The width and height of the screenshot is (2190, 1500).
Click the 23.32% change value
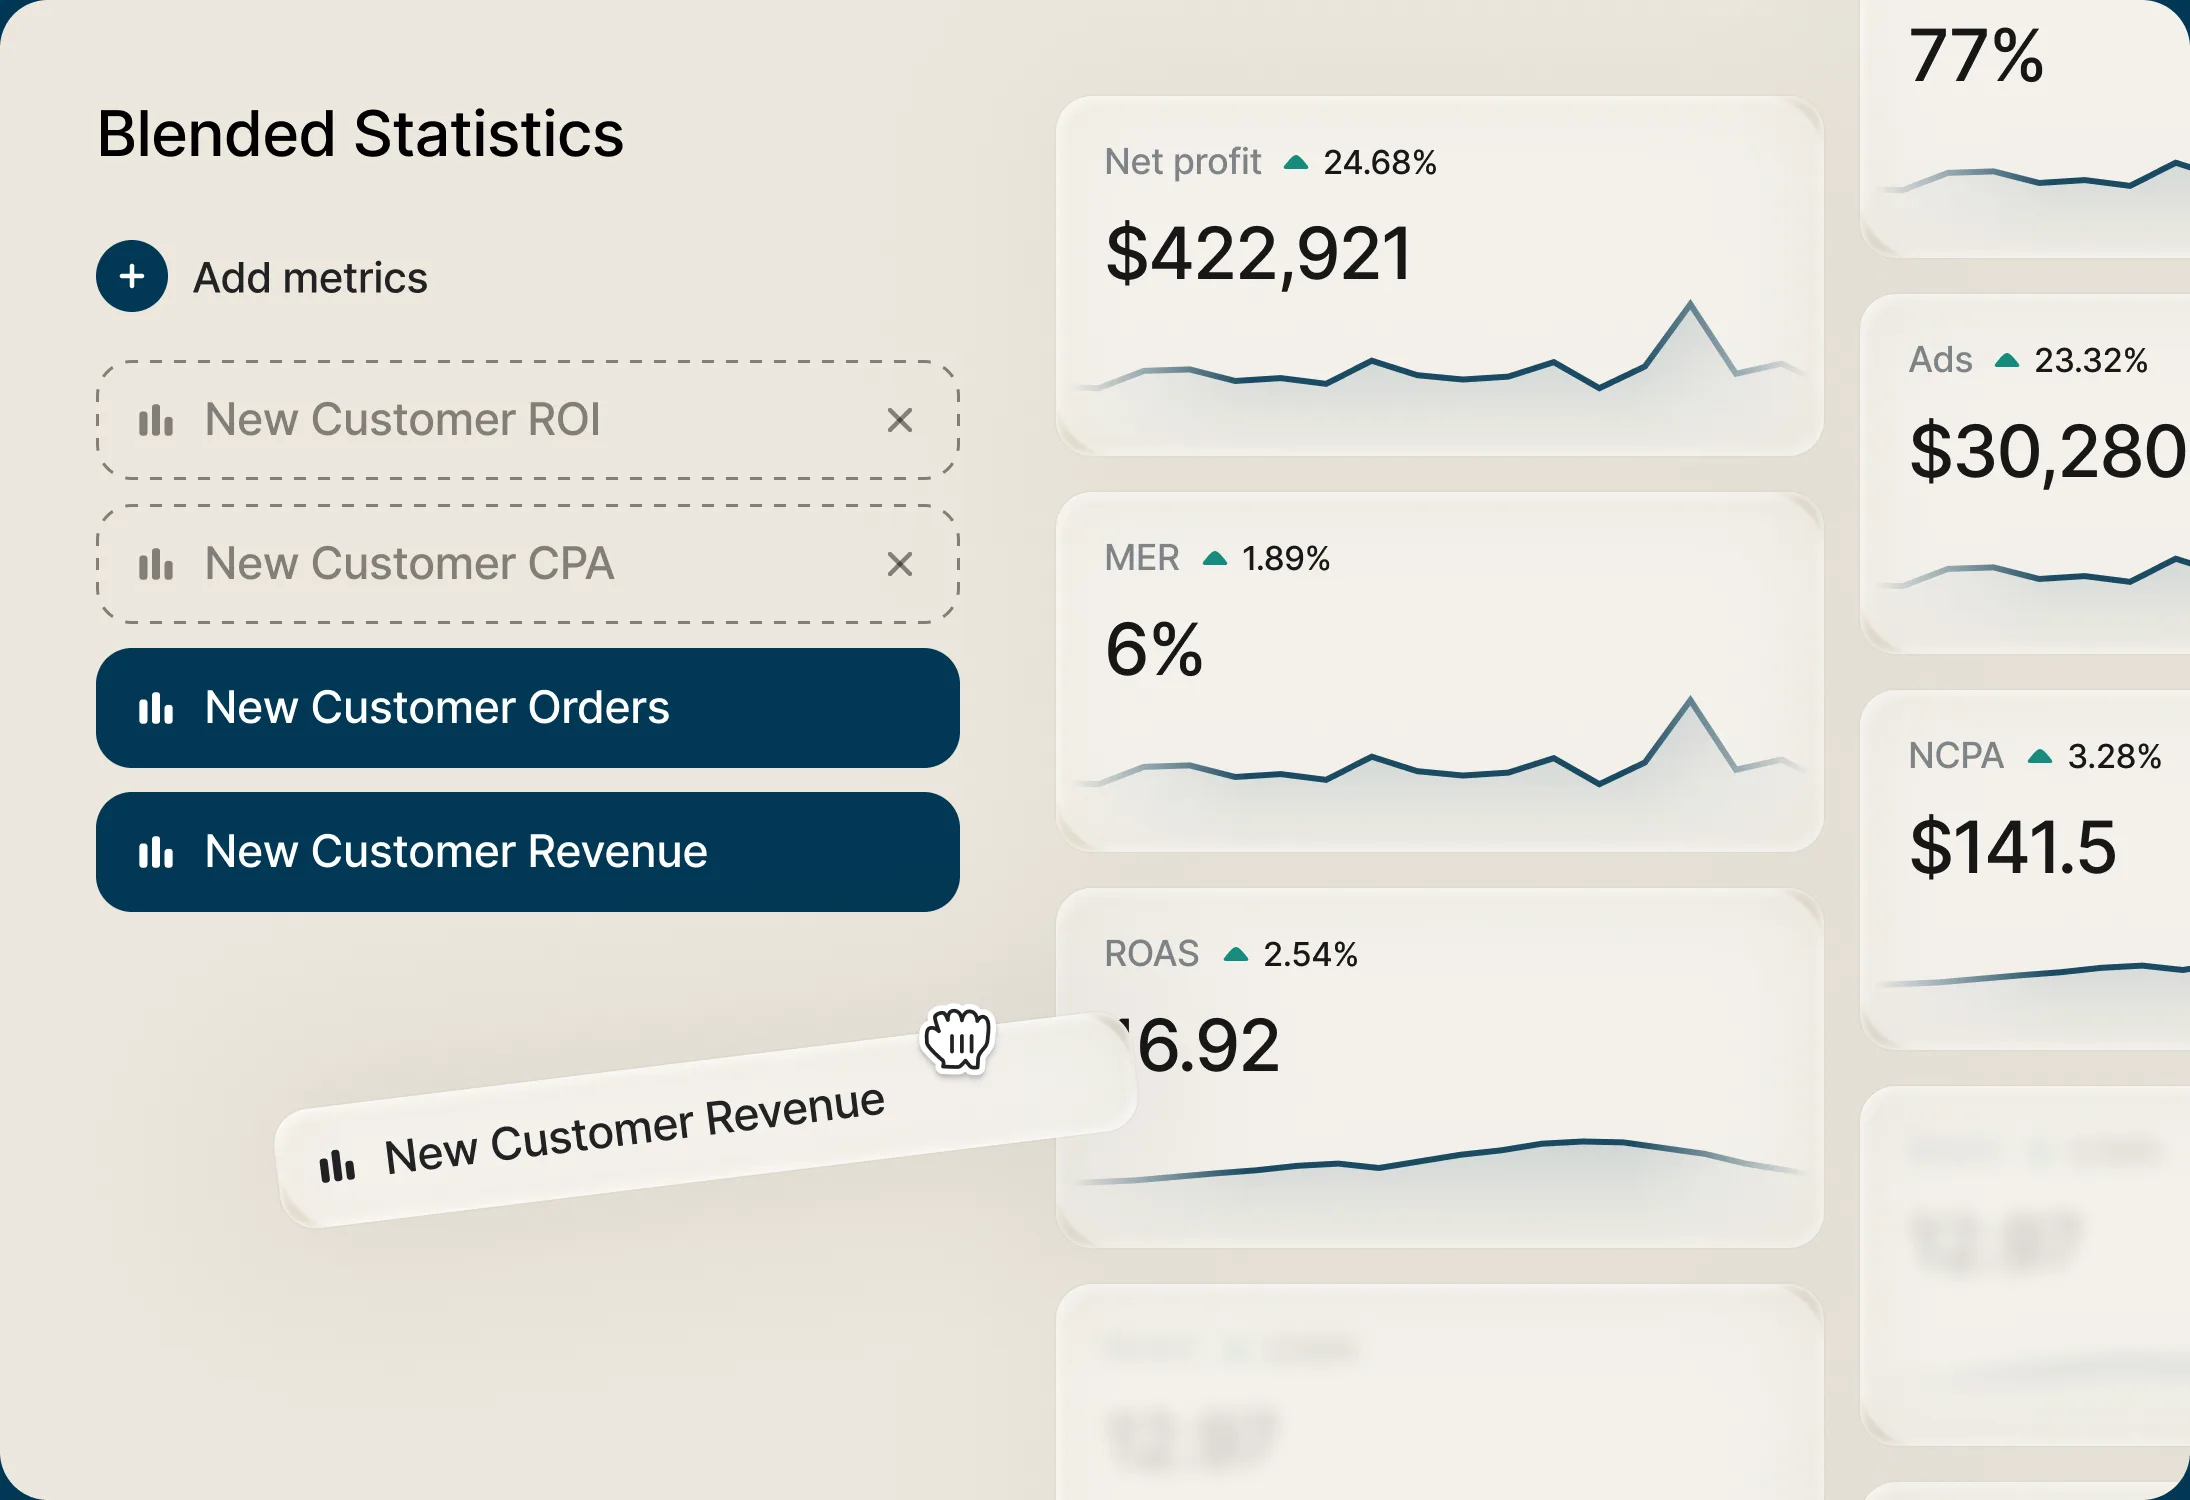pyautogui.click(x=2091, y=360)
